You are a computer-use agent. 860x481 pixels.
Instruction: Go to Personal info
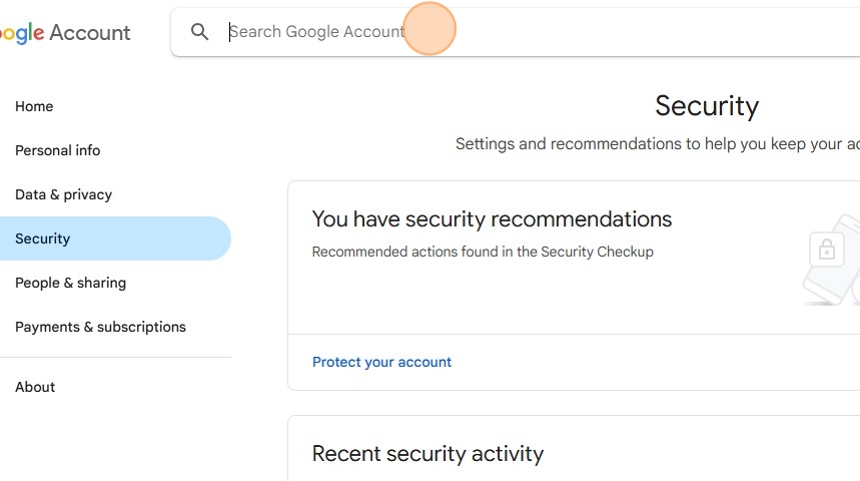click(x=58, y=151)
